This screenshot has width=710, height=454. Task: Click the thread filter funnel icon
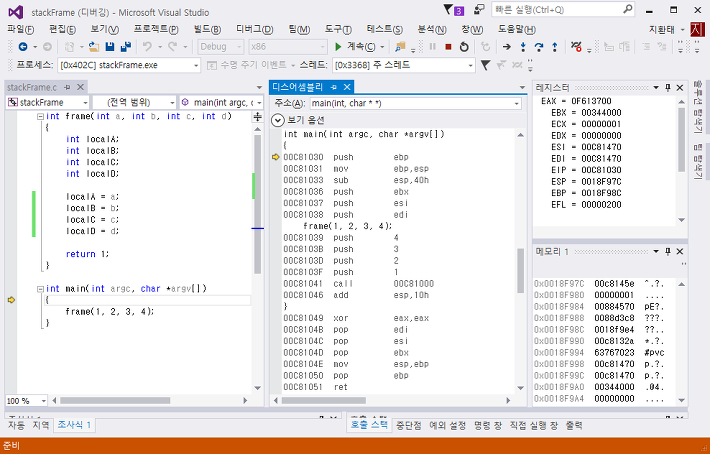pos(485,65)
